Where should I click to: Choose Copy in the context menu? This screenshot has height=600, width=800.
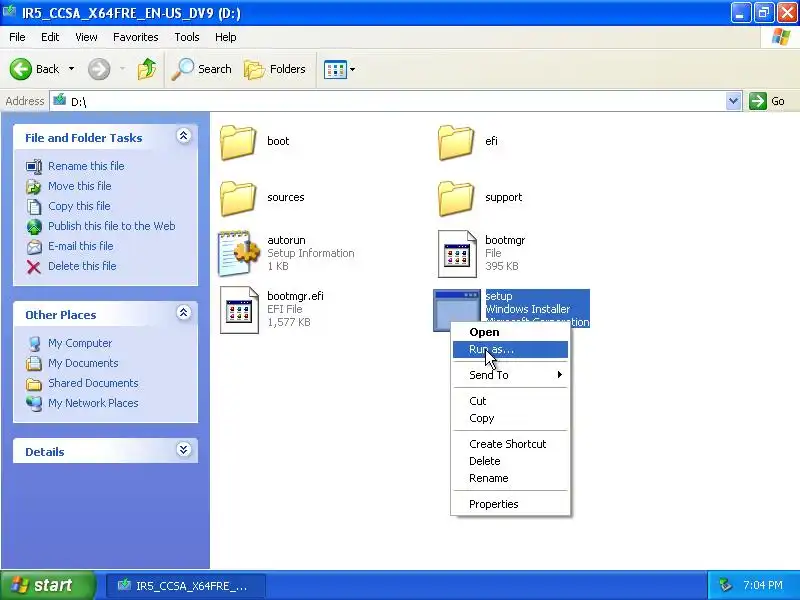pyautogui.click(x=510, y=418)
